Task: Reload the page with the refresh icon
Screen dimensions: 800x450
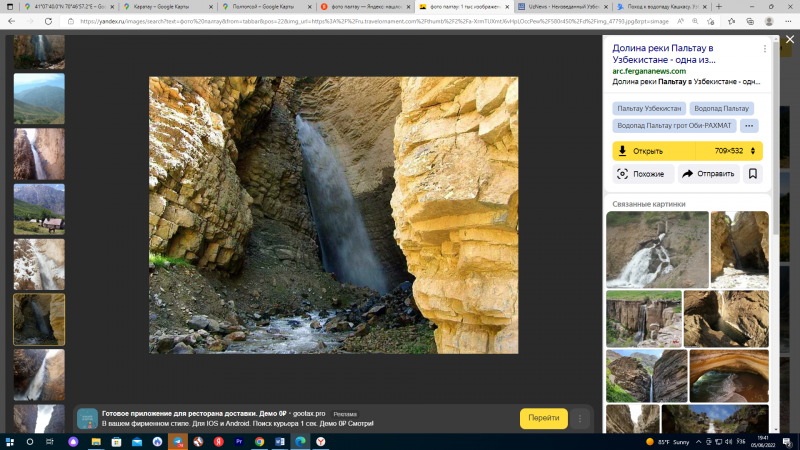Action: (48, 21)
